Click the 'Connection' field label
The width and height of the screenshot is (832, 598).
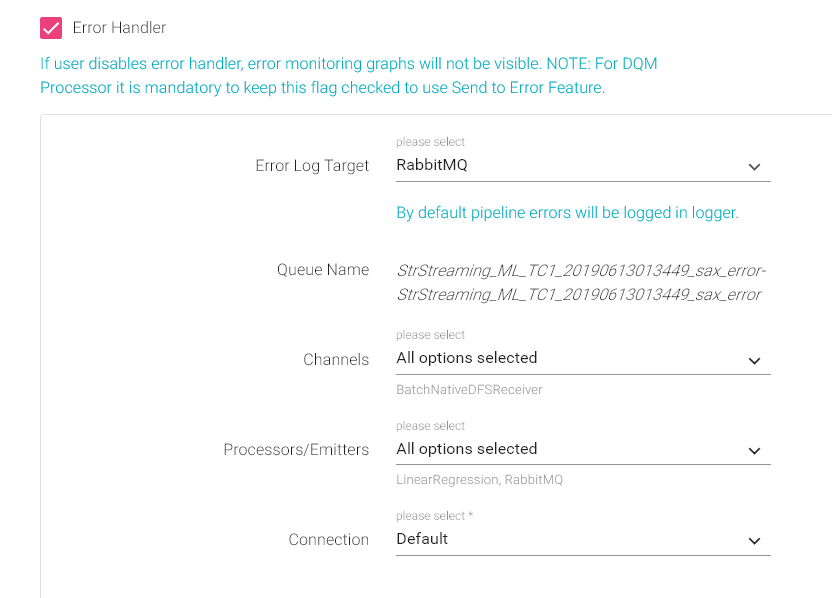point(329,540)
